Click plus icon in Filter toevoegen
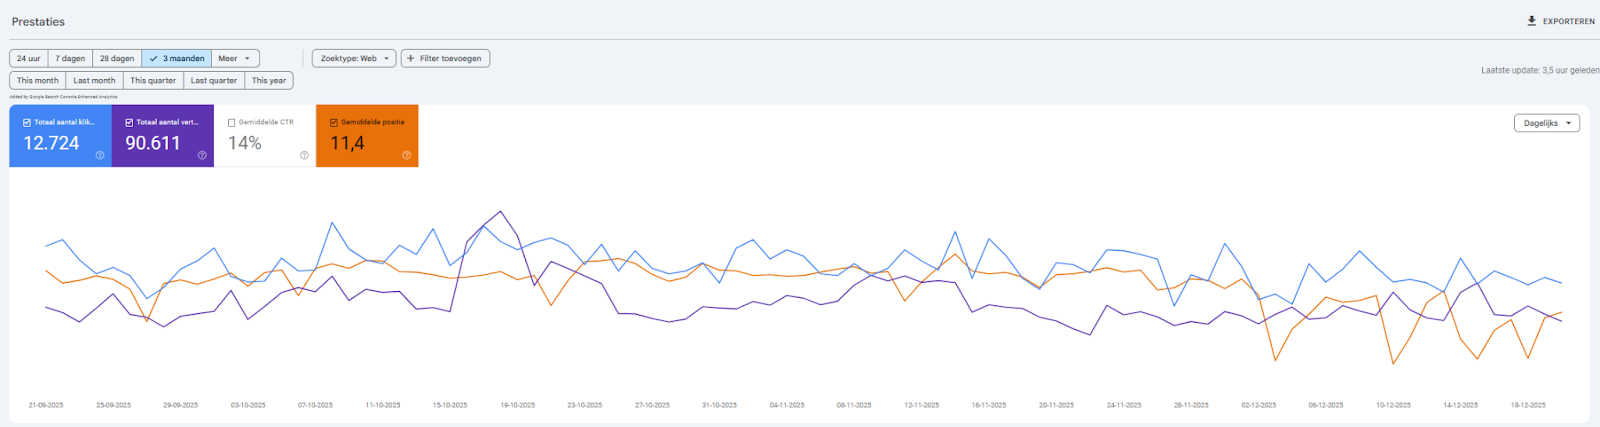1600x427 pixels. [410, 59]
